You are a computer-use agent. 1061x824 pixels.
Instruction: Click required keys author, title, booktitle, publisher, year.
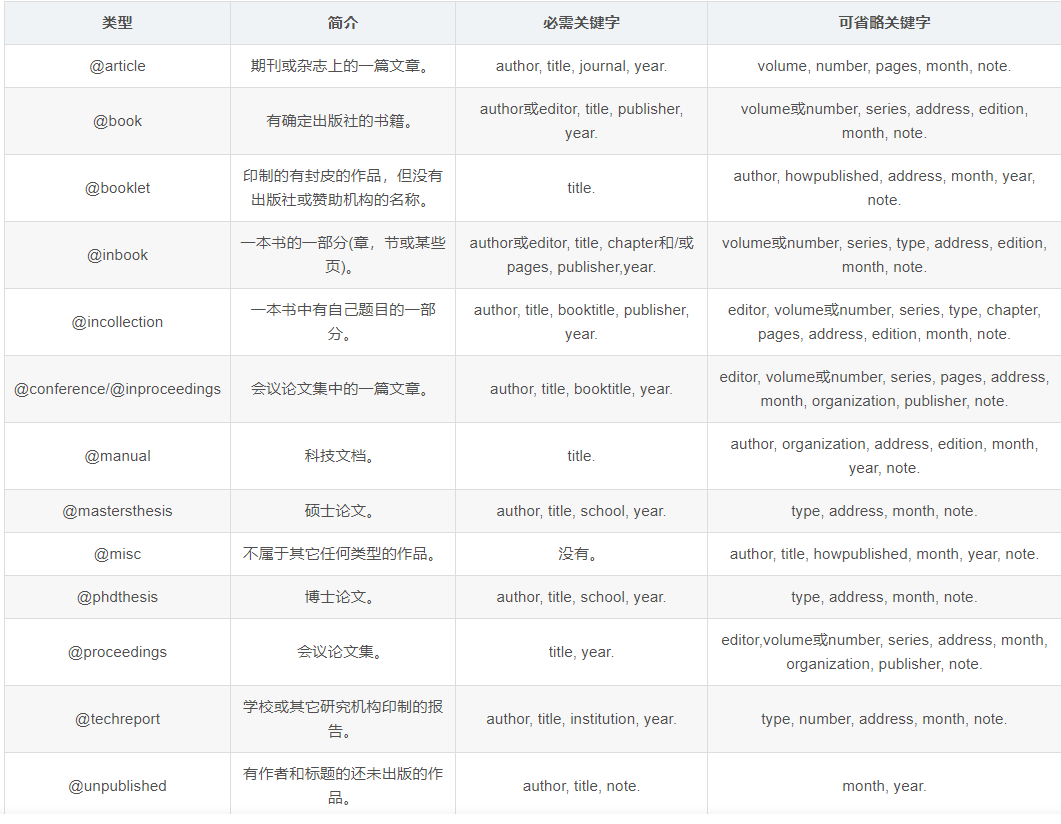point(581,322)
